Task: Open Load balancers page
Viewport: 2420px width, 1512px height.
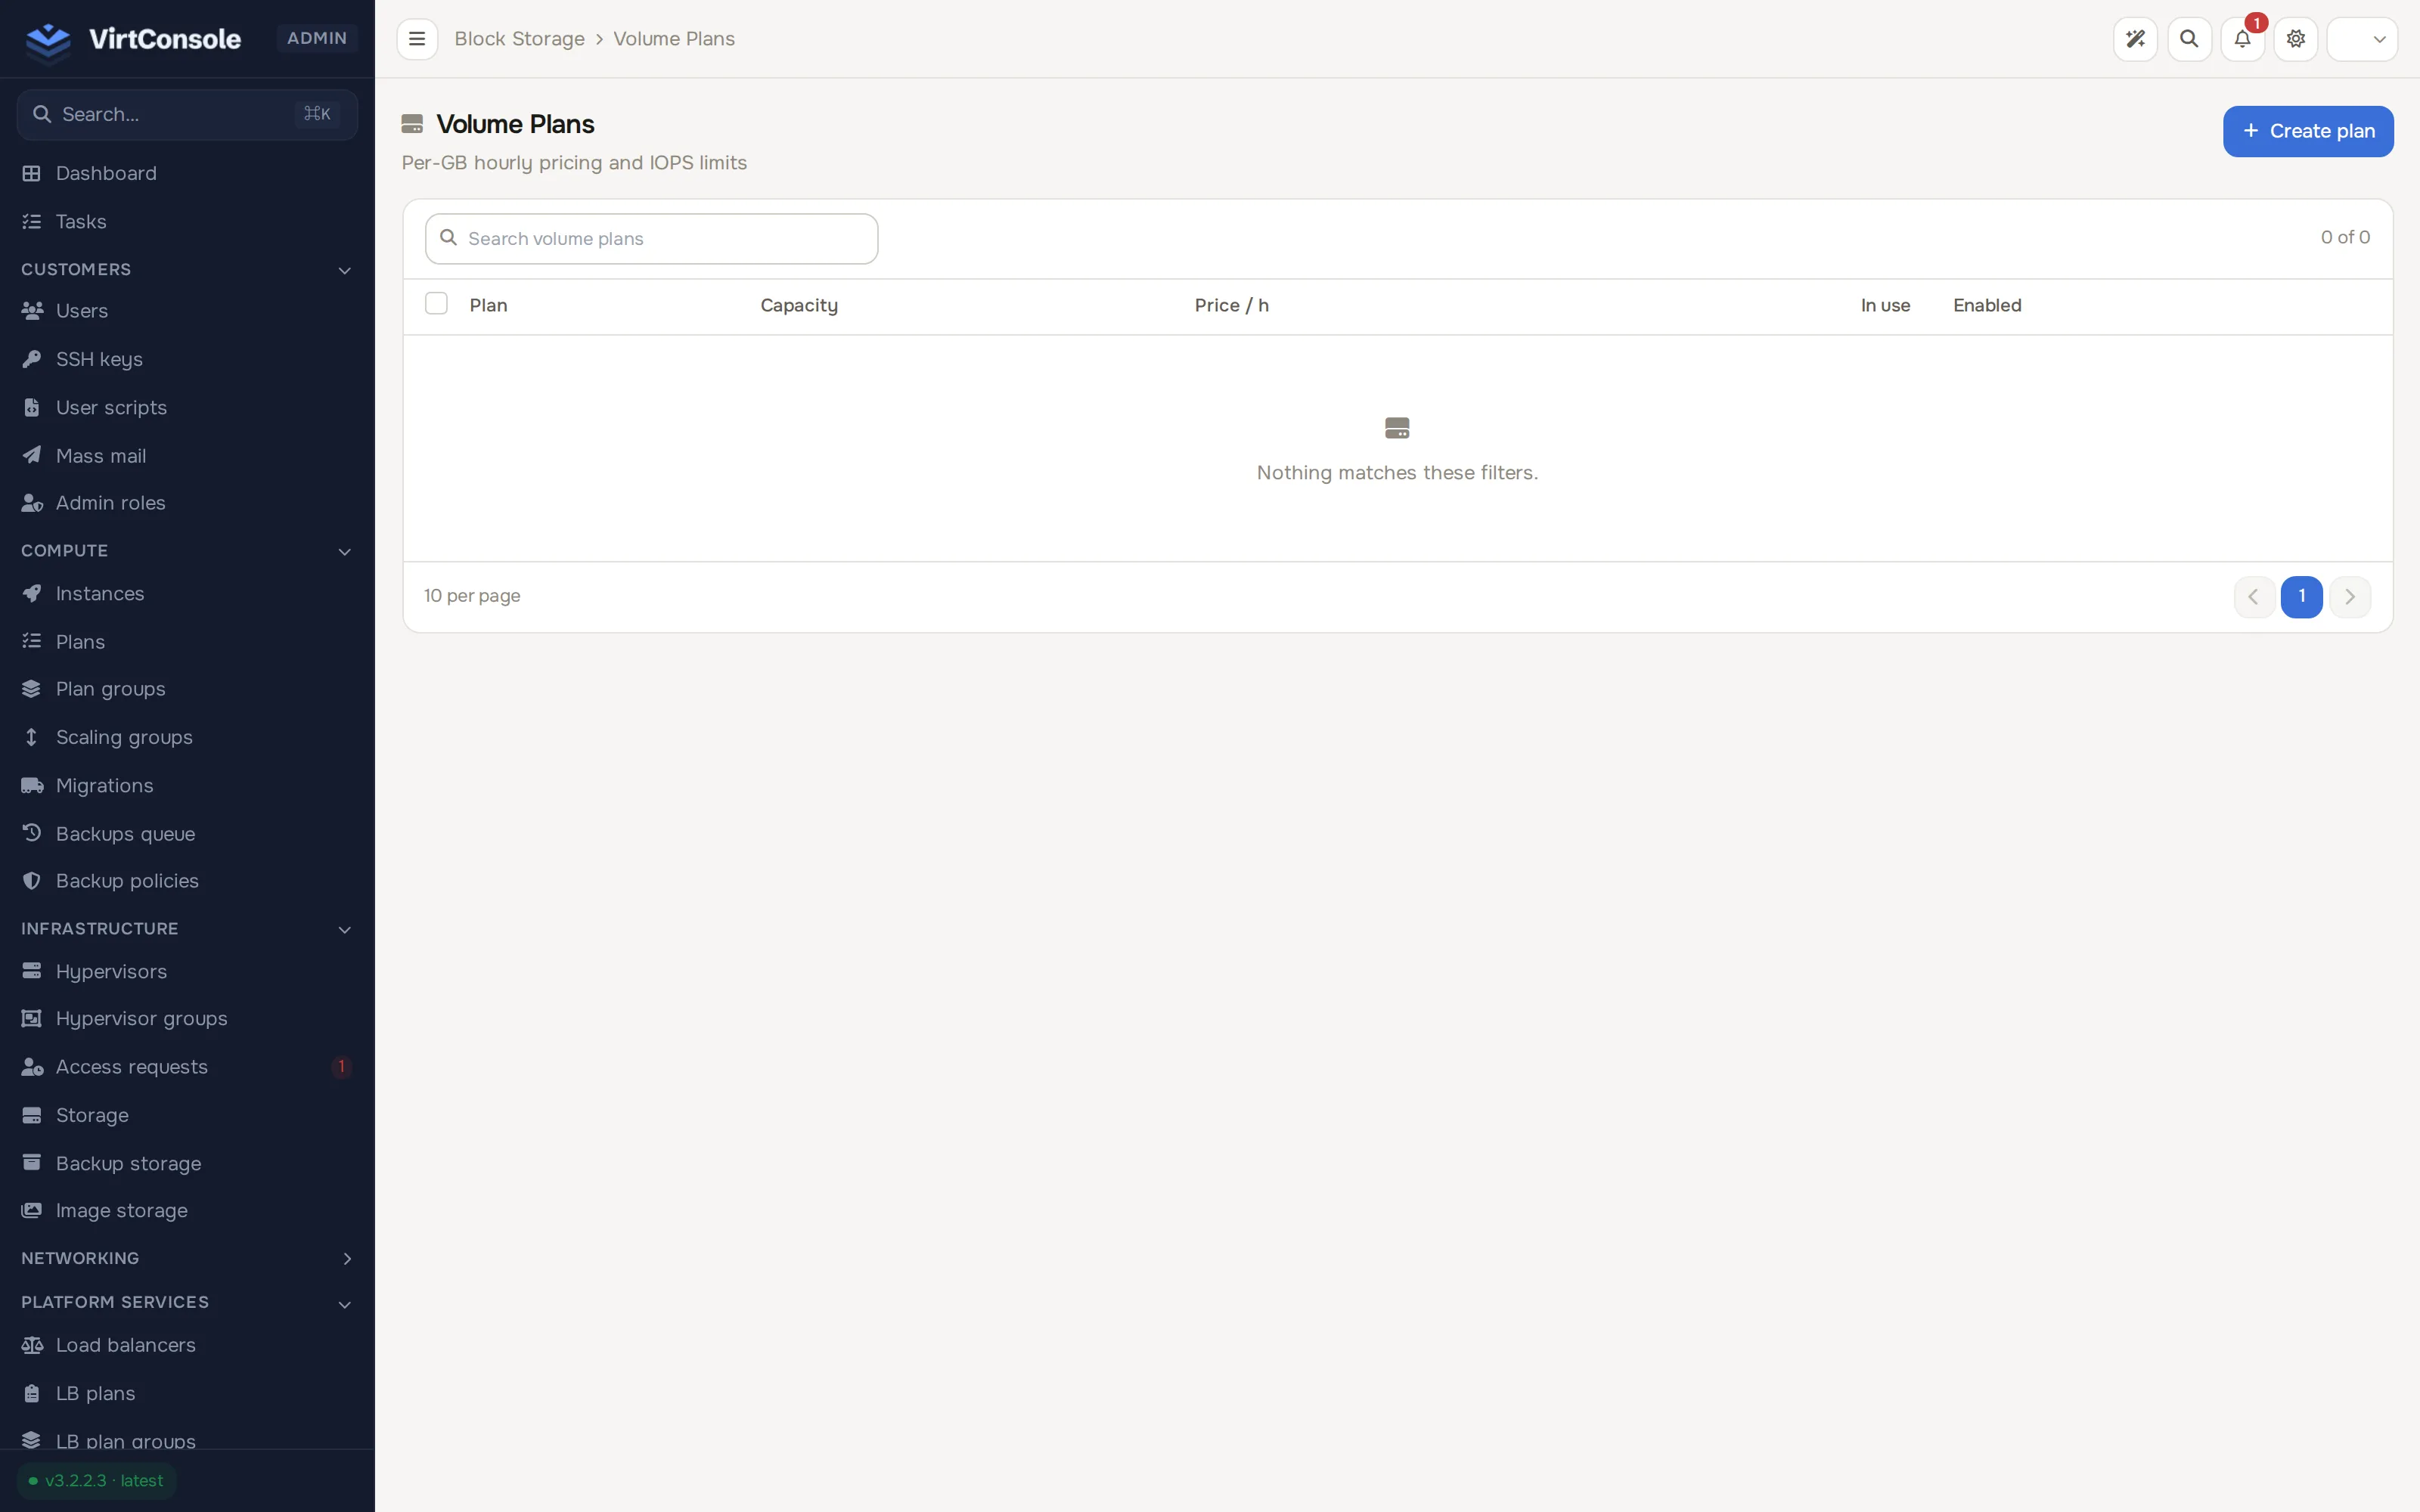Action: click(187, 1345)
